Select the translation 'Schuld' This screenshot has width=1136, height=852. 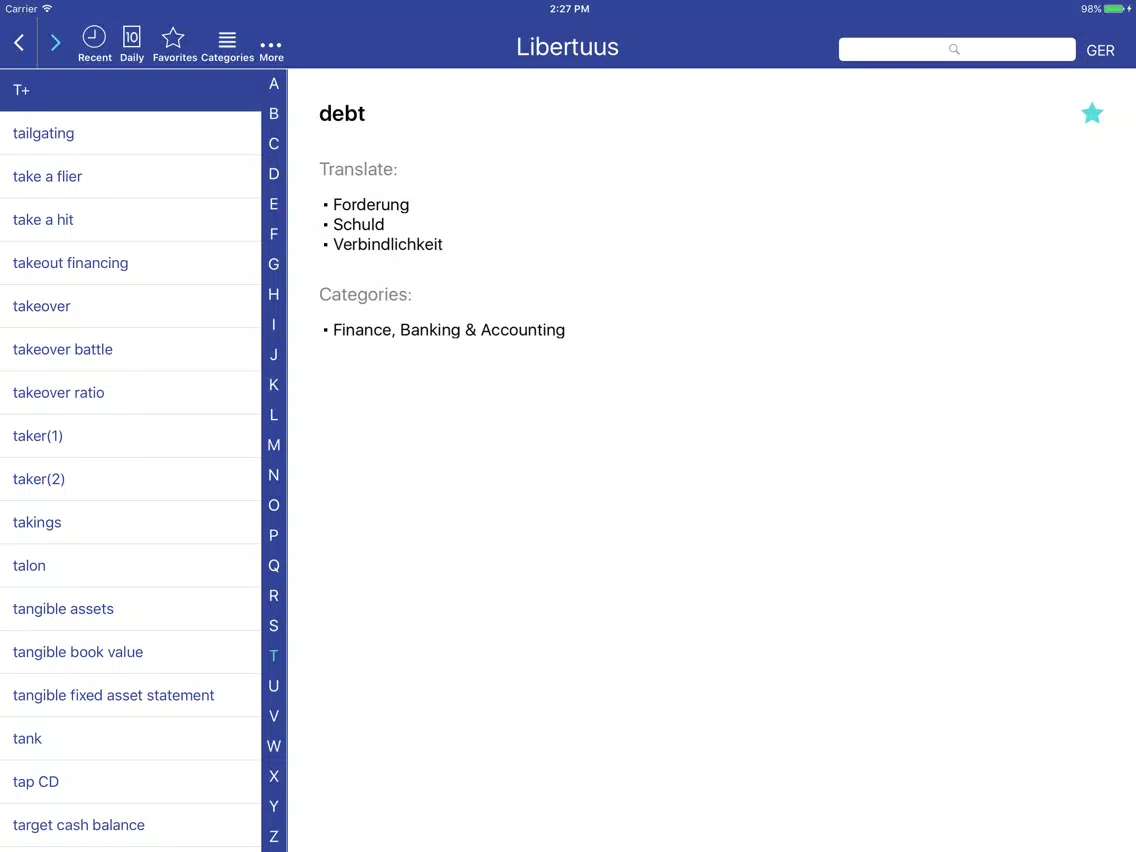[359, 225]
